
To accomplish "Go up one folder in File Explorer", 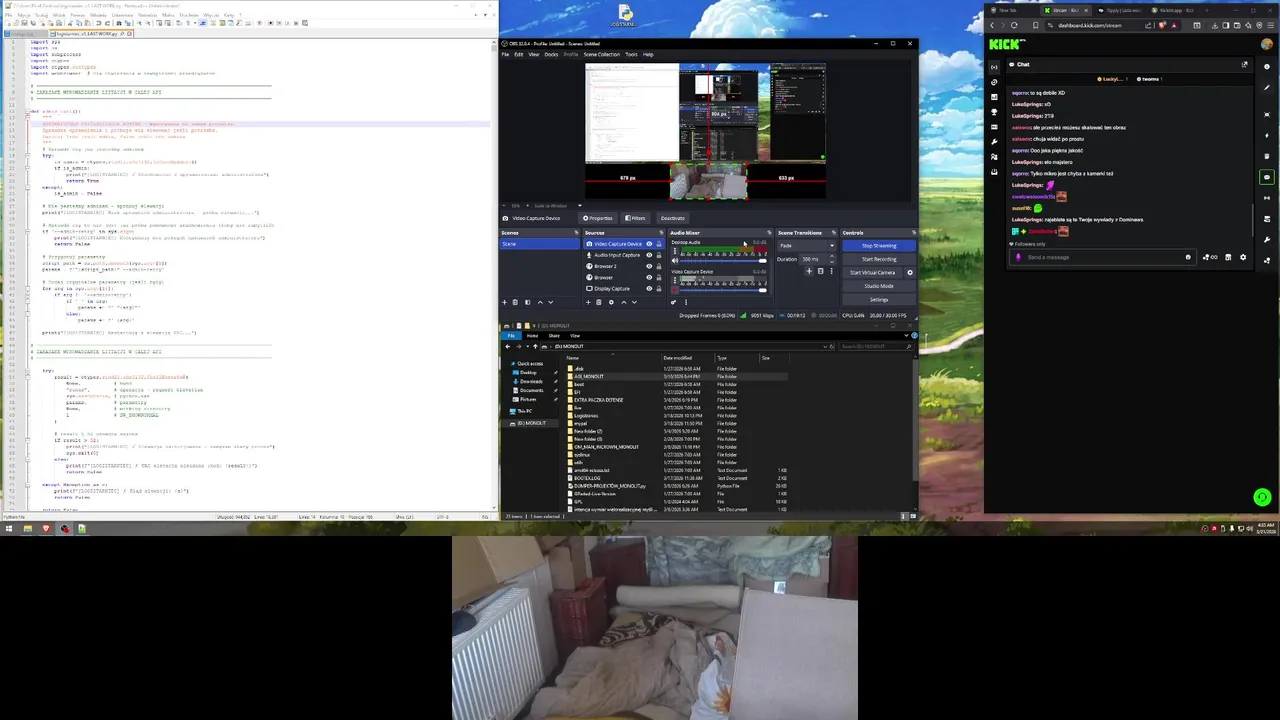I will click(x=535, y=346).
